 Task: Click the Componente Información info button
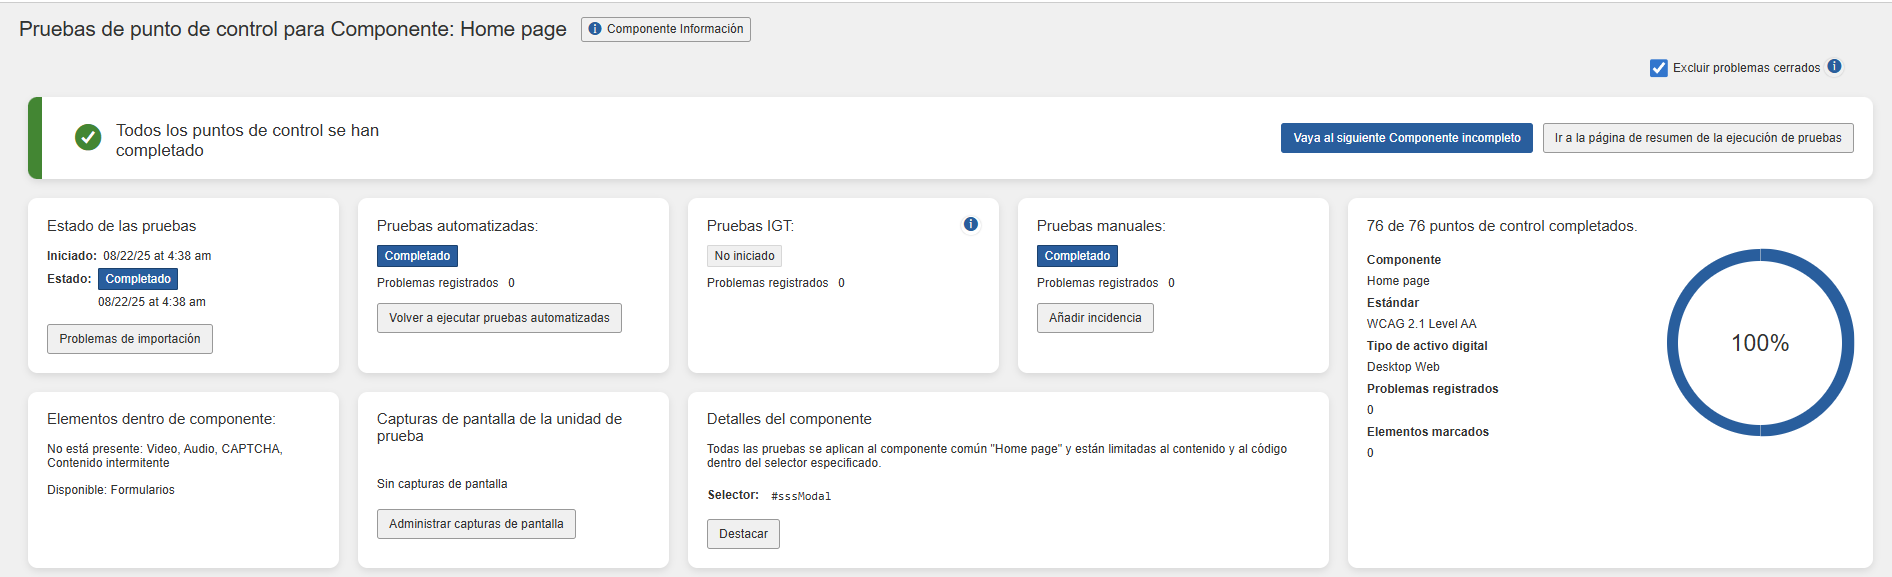pos(665,29)
